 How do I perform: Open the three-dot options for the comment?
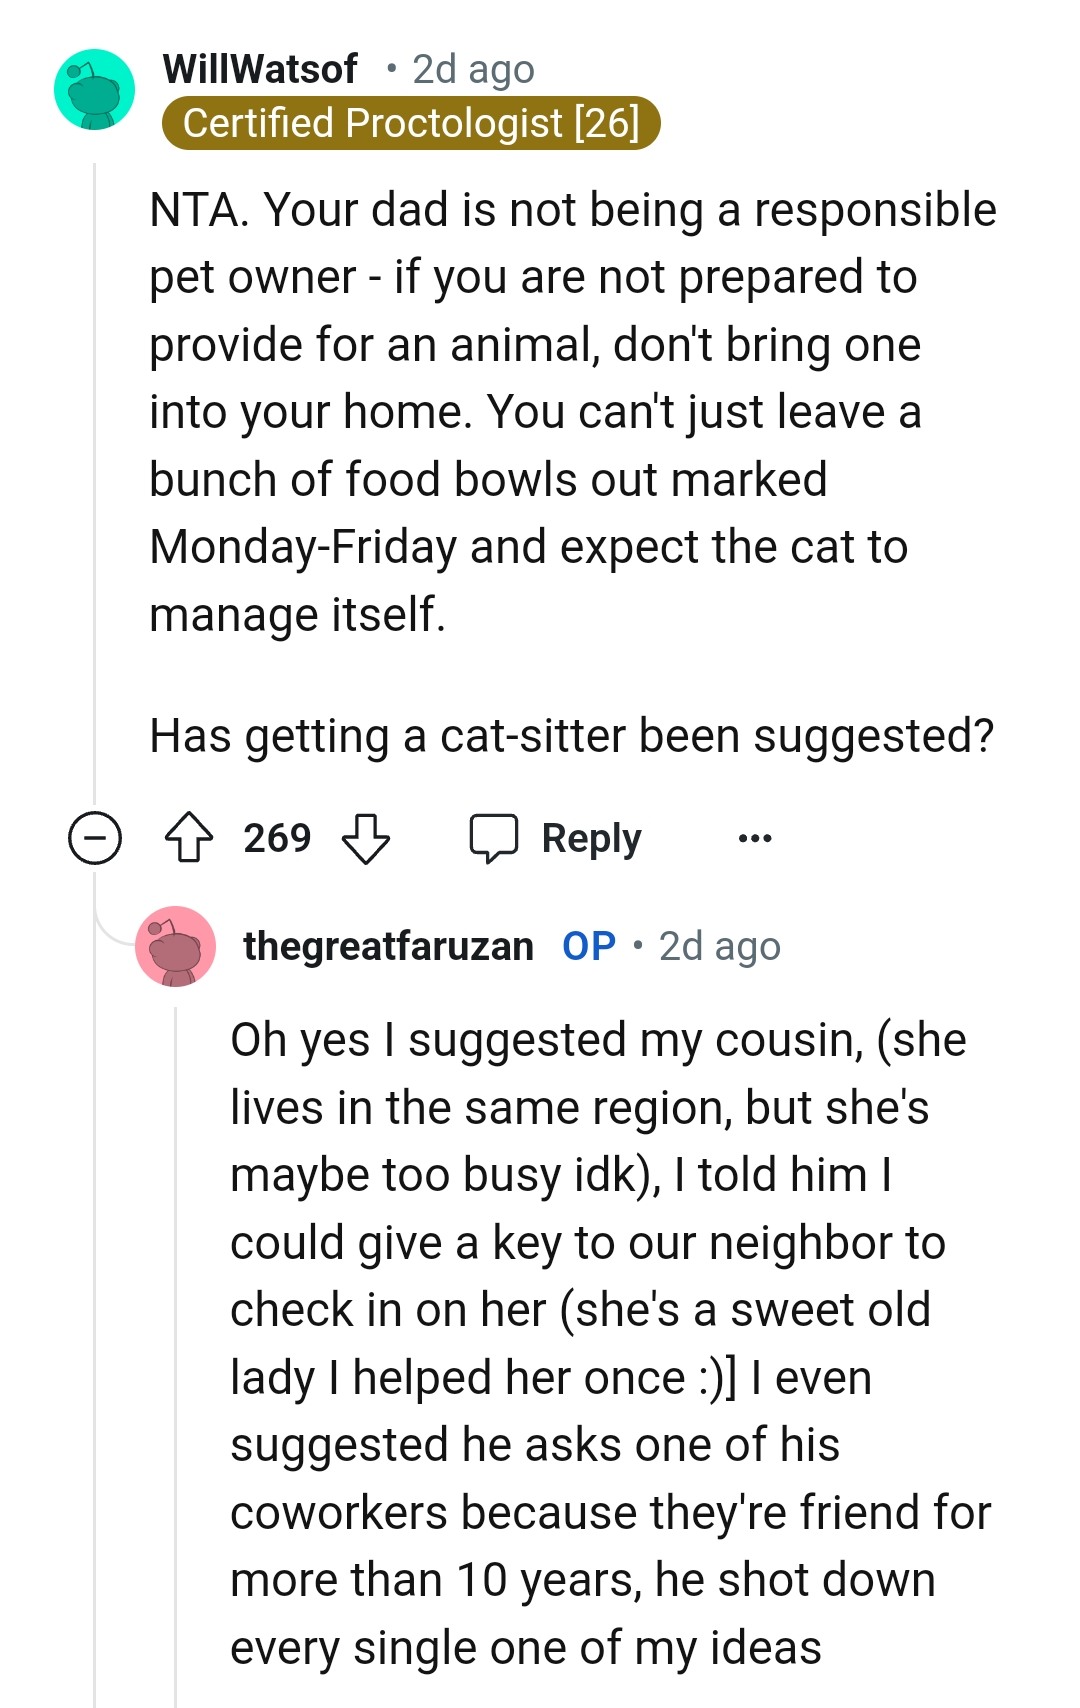tap(755, 840)
